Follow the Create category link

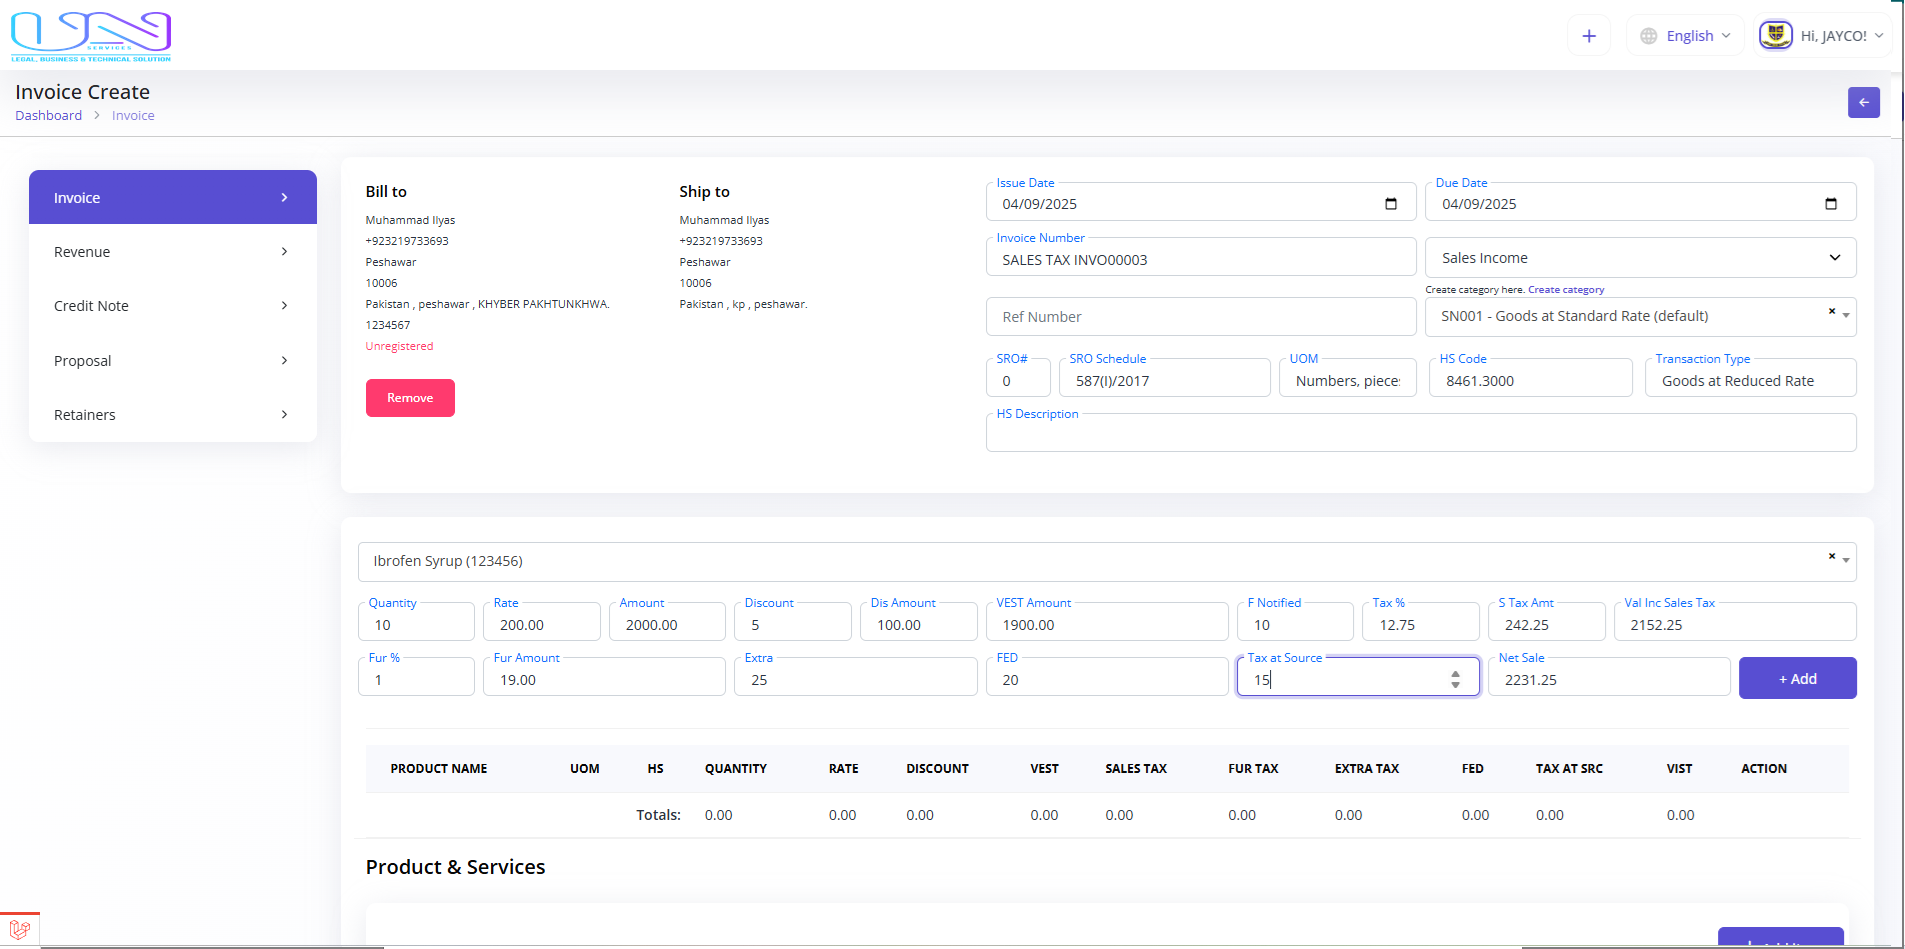click(x=1565, y=290)
